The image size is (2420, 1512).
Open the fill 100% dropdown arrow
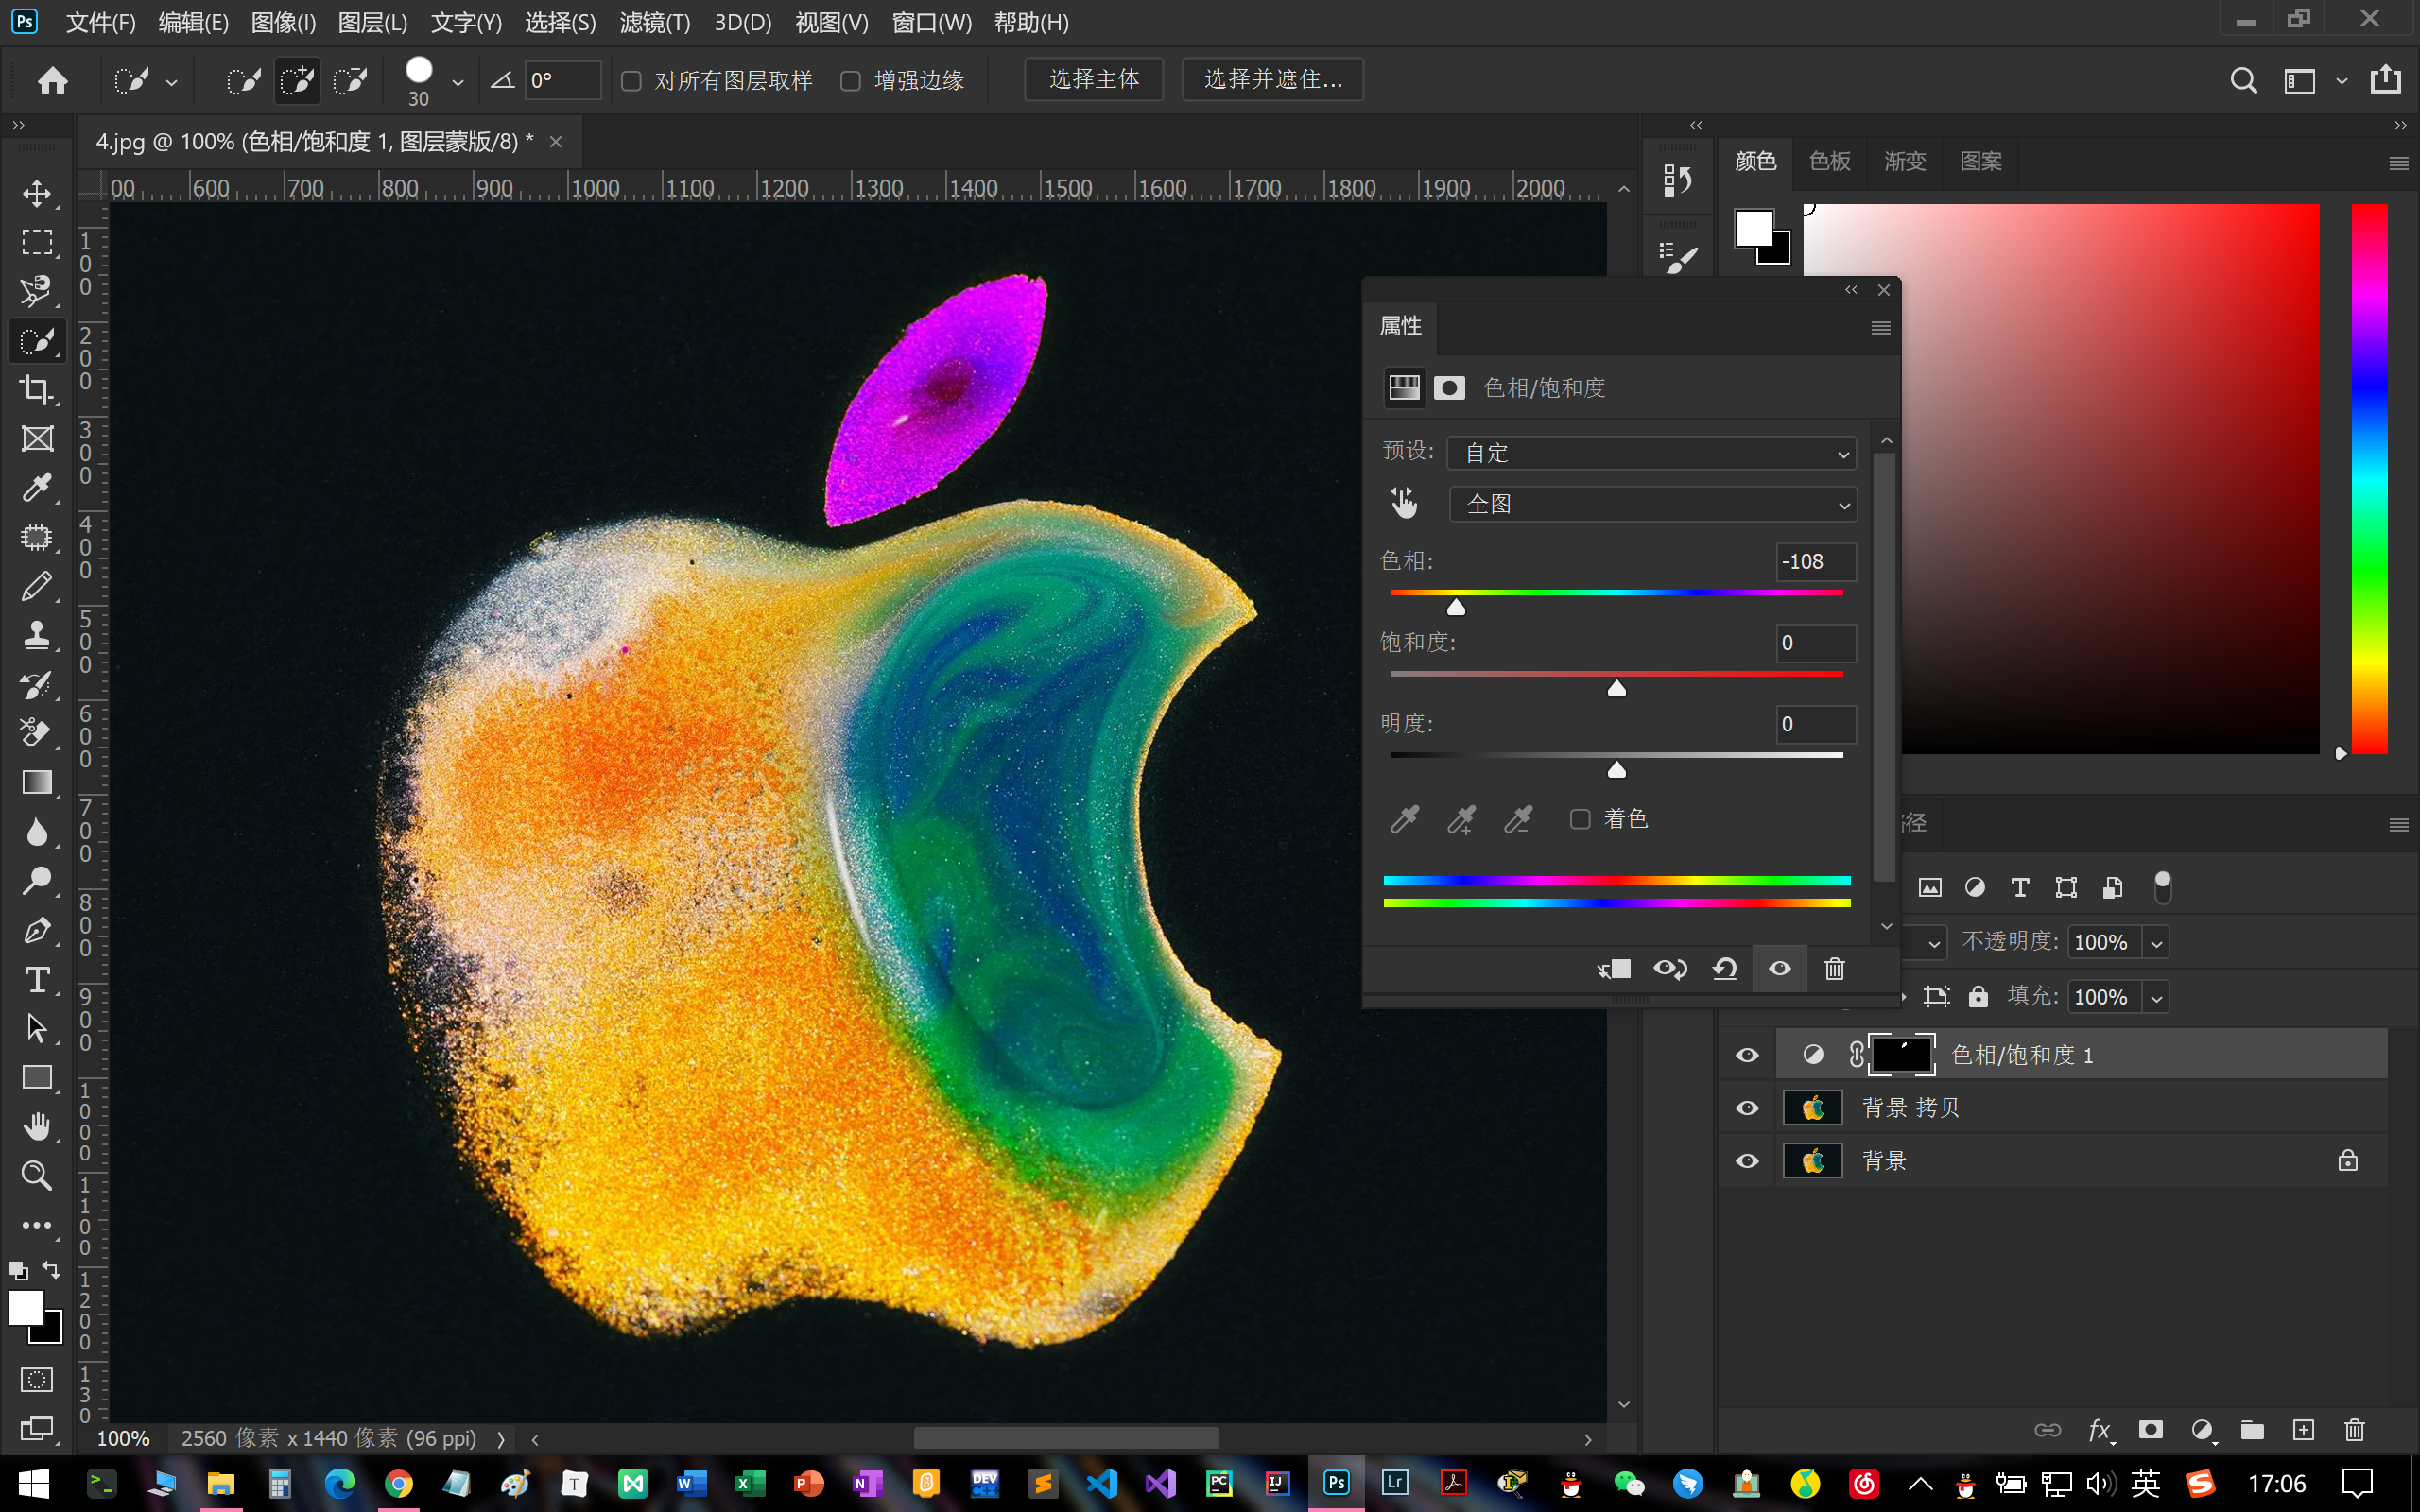point(2156,998)
